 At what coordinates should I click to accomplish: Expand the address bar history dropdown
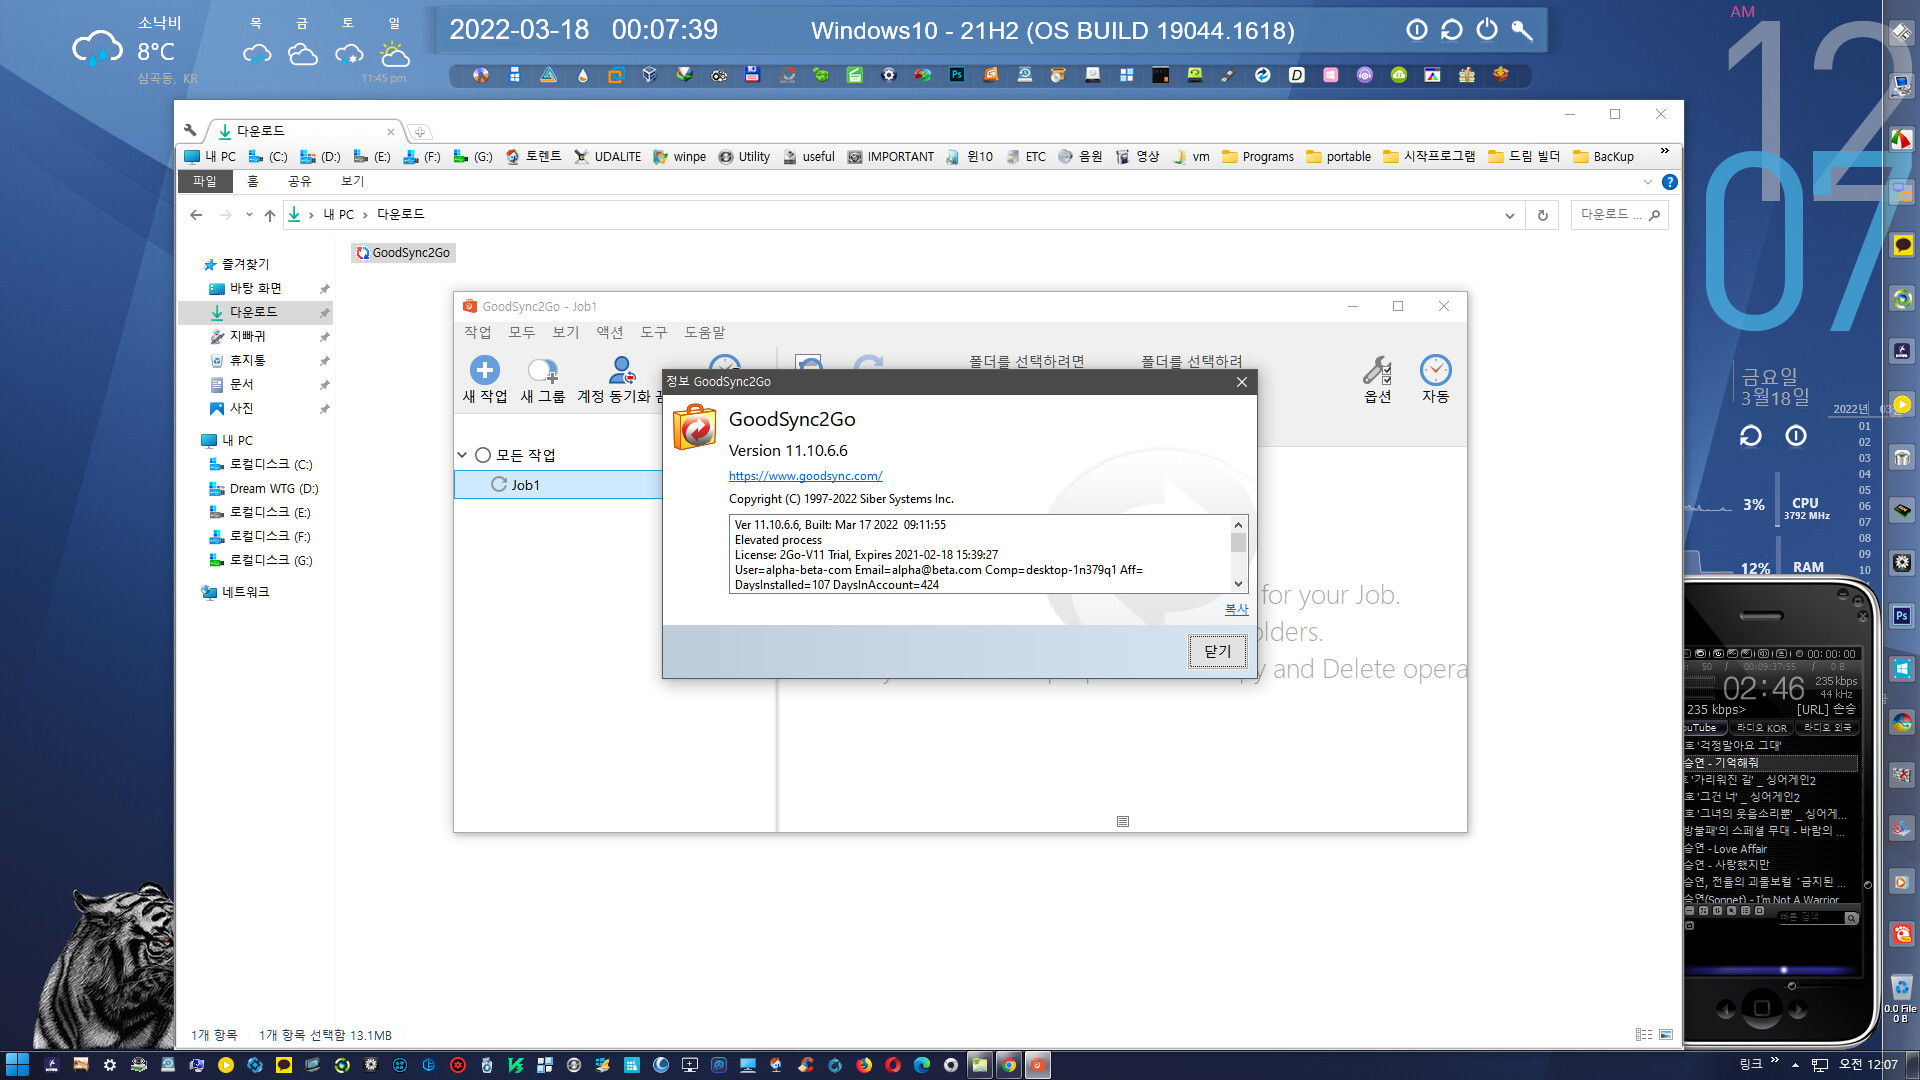tap(1509, 215)
